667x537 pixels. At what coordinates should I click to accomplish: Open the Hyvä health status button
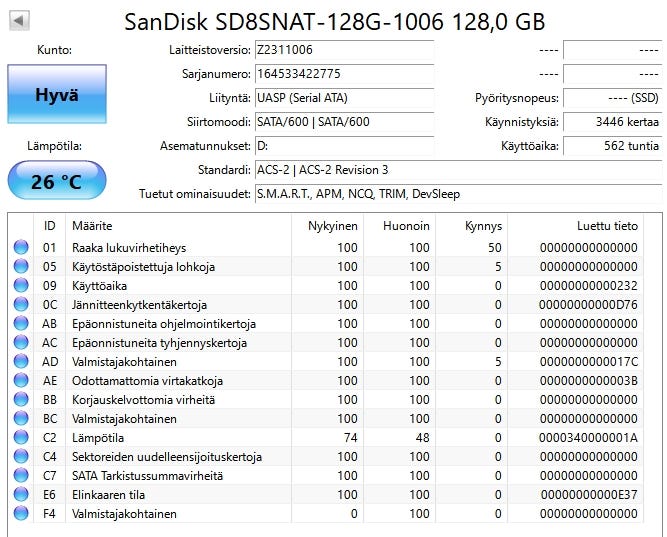pyautogui.click(x=57, y=94)
